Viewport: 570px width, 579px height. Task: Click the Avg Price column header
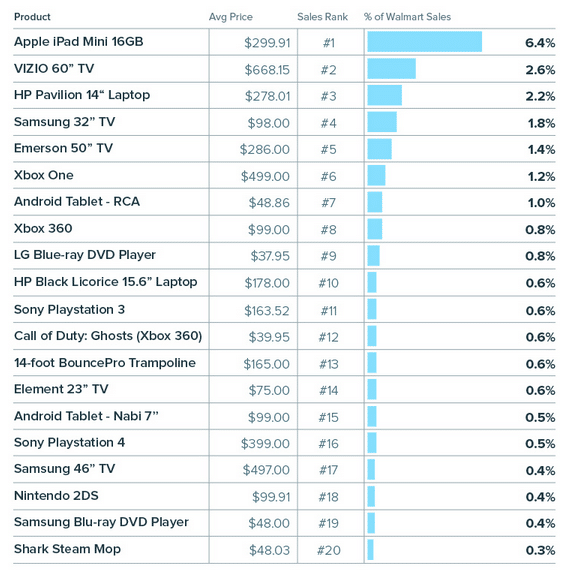(231, 17)
